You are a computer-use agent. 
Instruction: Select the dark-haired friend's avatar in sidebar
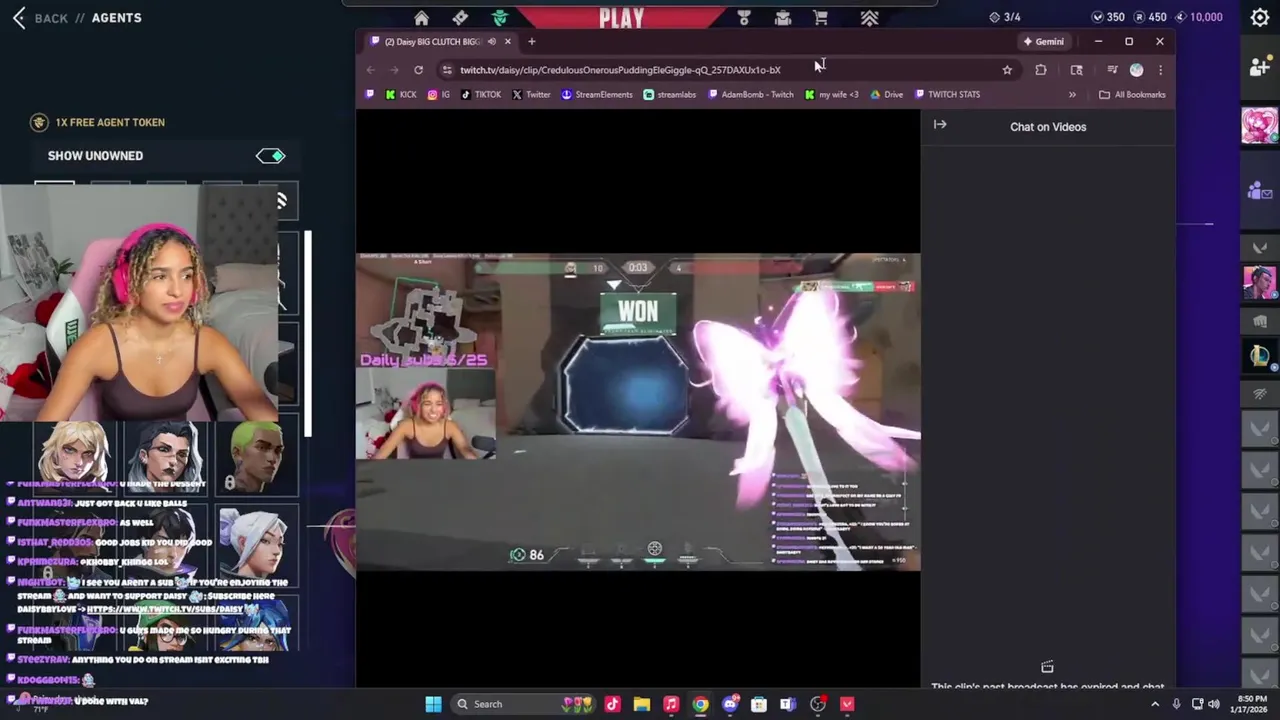(x=1259, y=282)
